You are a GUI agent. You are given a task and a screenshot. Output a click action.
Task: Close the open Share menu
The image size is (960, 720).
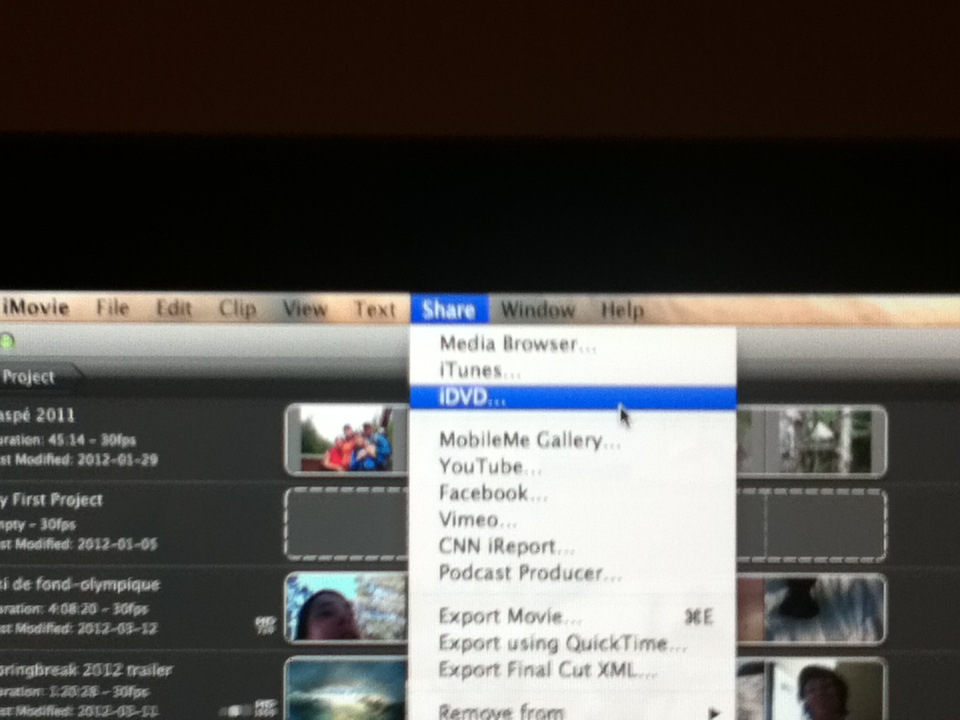(449, 310)
